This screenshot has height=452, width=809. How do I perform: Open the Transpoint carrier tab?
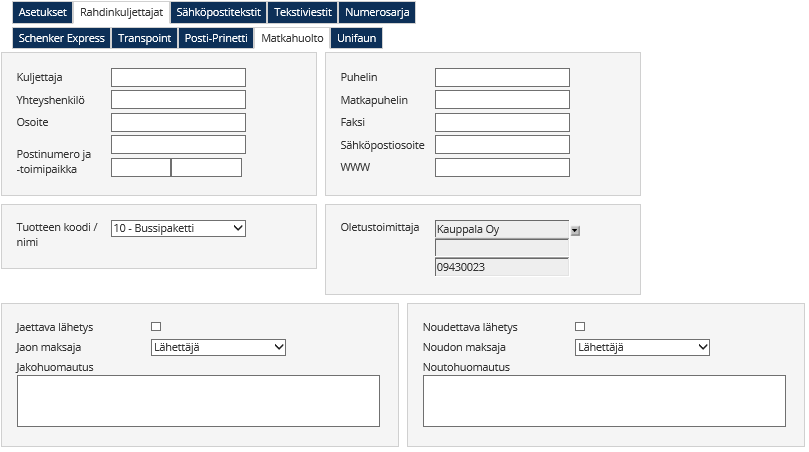pyautogui.click(x=145, y=38)
